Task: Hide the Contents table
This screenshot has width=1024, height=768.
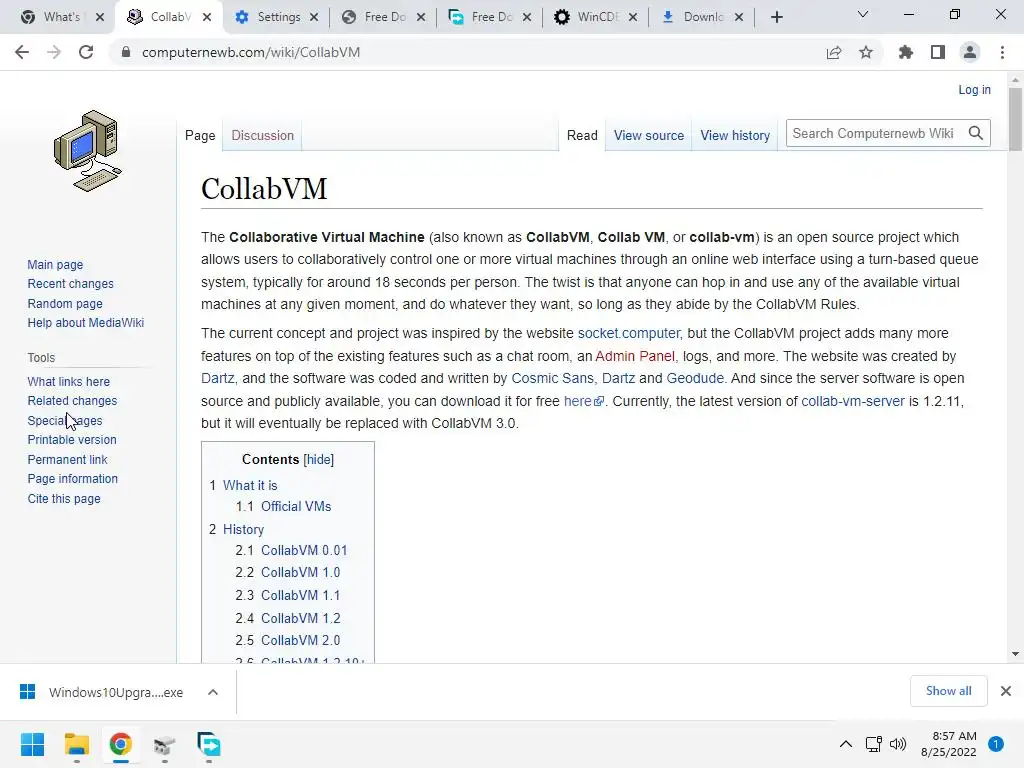Action: (x=319, y=459)
